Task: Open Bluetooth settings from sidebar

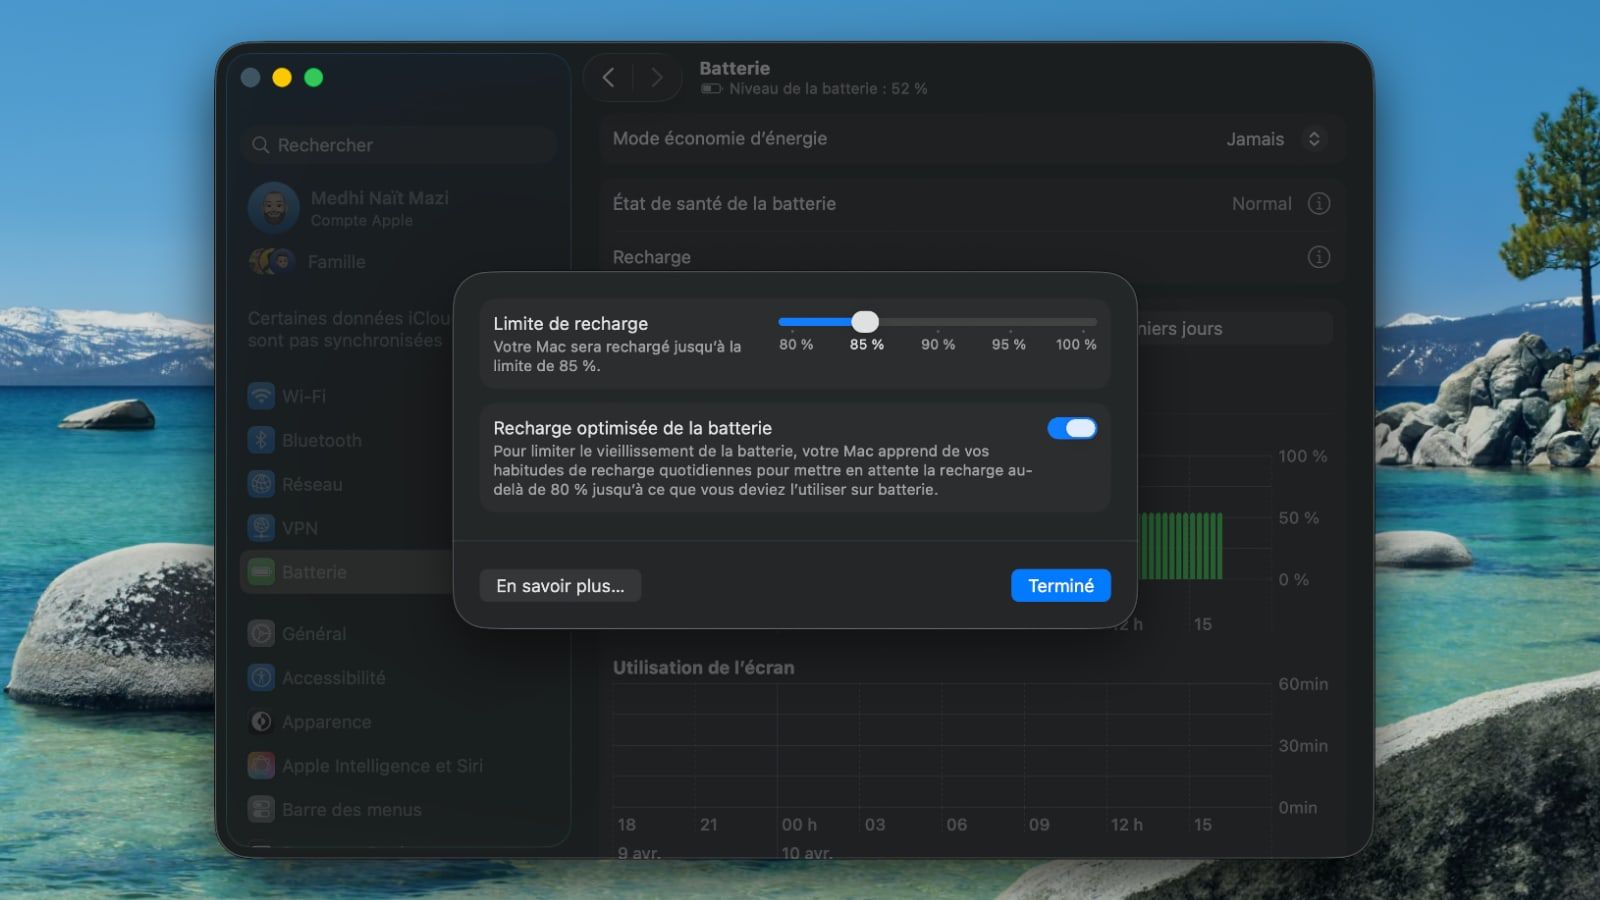Action: [261, 440]
